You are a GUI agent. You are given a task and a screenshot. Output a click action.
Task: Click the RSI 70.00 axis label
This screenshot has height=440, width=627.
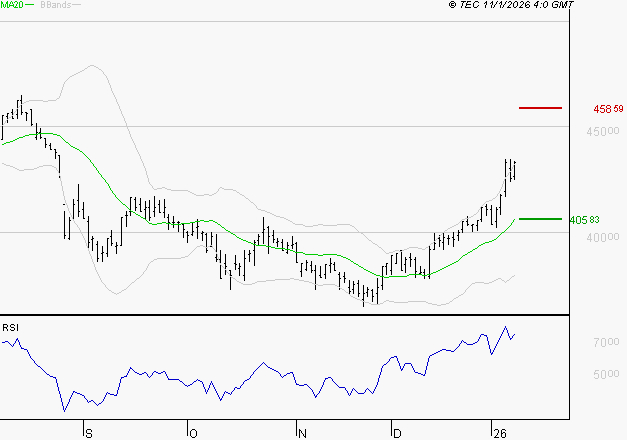pos(606,342)
